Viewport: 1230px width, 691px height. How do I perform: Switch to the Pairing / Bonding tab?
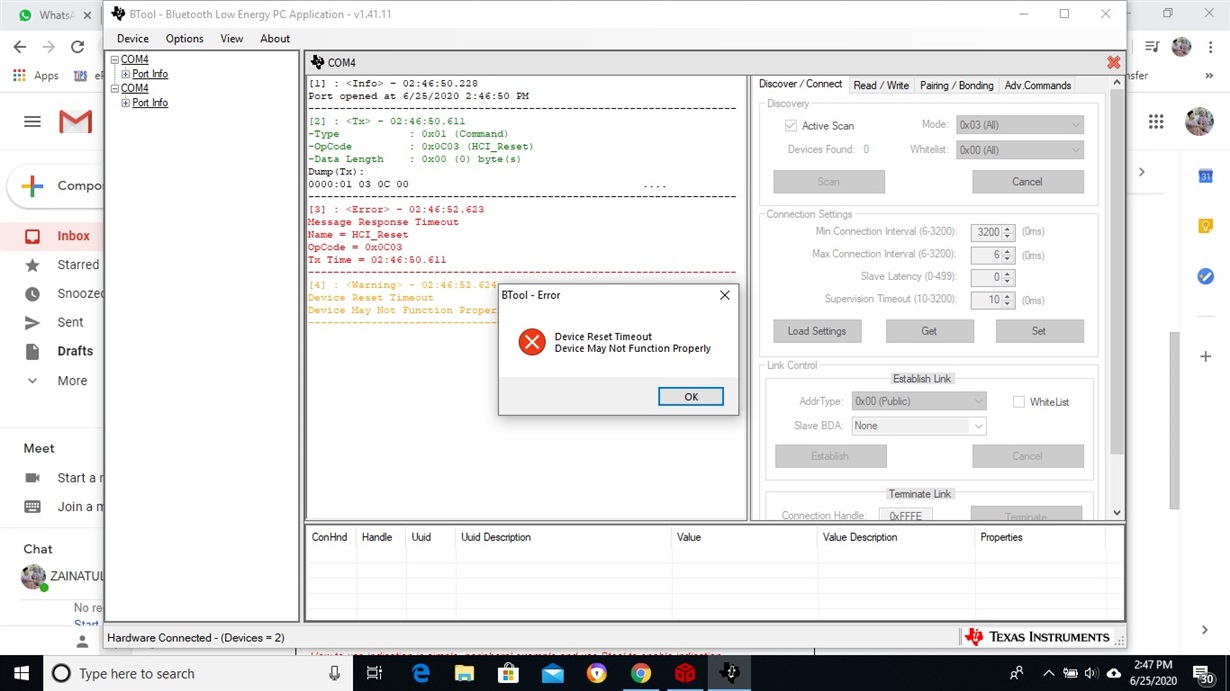point(955,85)
